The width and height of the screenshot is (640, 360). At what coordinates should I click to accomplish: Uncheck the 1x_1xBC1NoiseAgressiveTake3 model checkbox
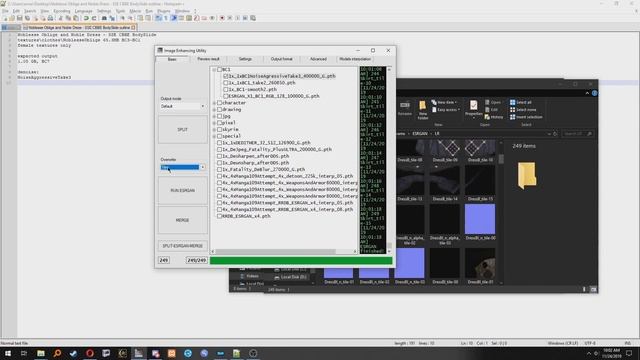[226, 76]
